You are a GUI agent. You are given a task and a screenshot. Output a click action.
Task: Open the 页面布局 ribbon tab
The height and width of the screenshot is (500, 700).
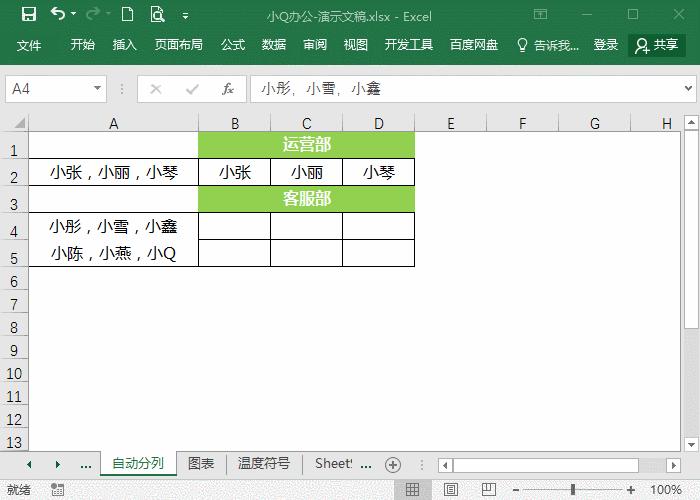179,45
